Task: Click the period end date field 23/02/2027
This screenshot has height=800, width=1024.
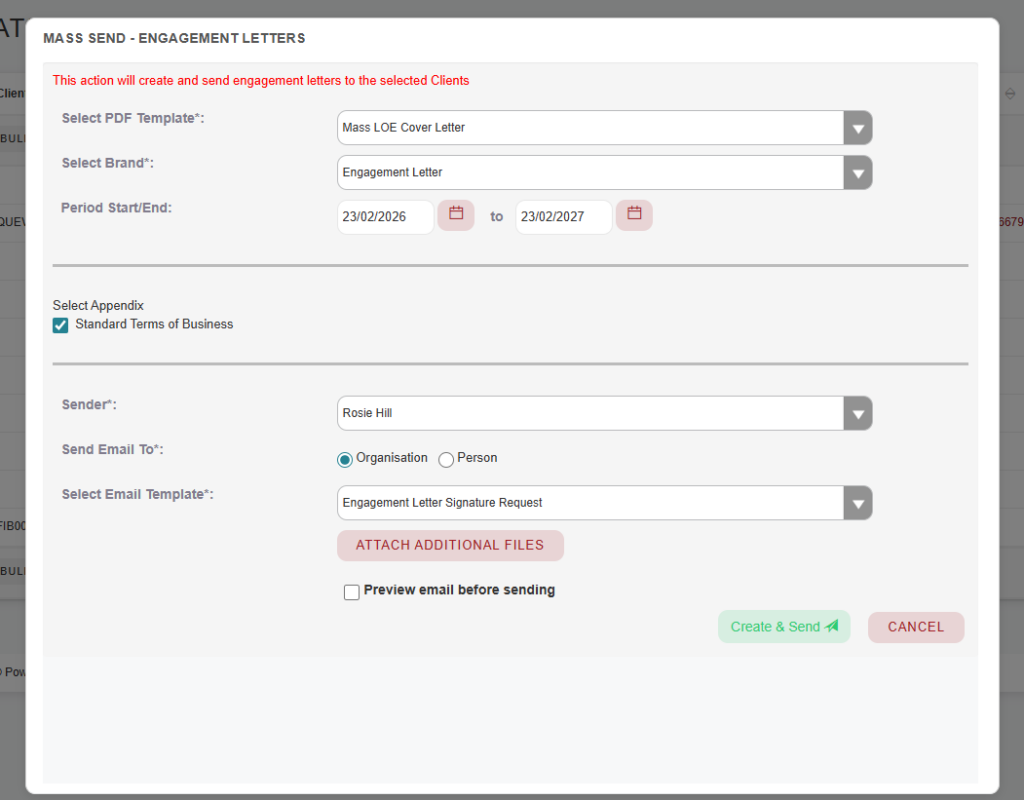Action: coord(563,217)
